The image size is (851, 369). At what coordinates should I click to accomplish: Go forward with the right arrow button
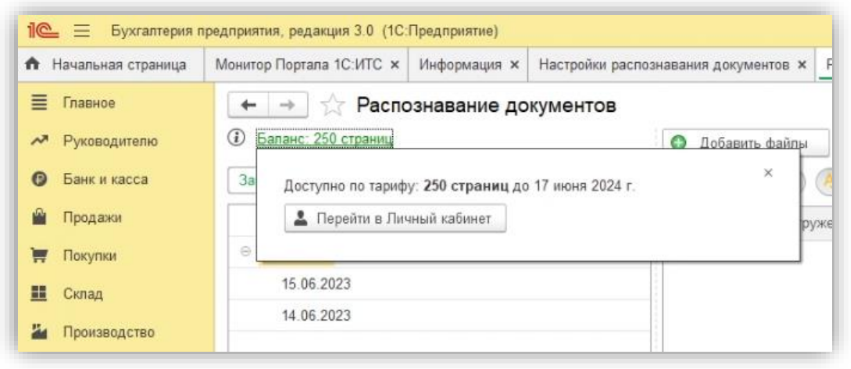288,105
